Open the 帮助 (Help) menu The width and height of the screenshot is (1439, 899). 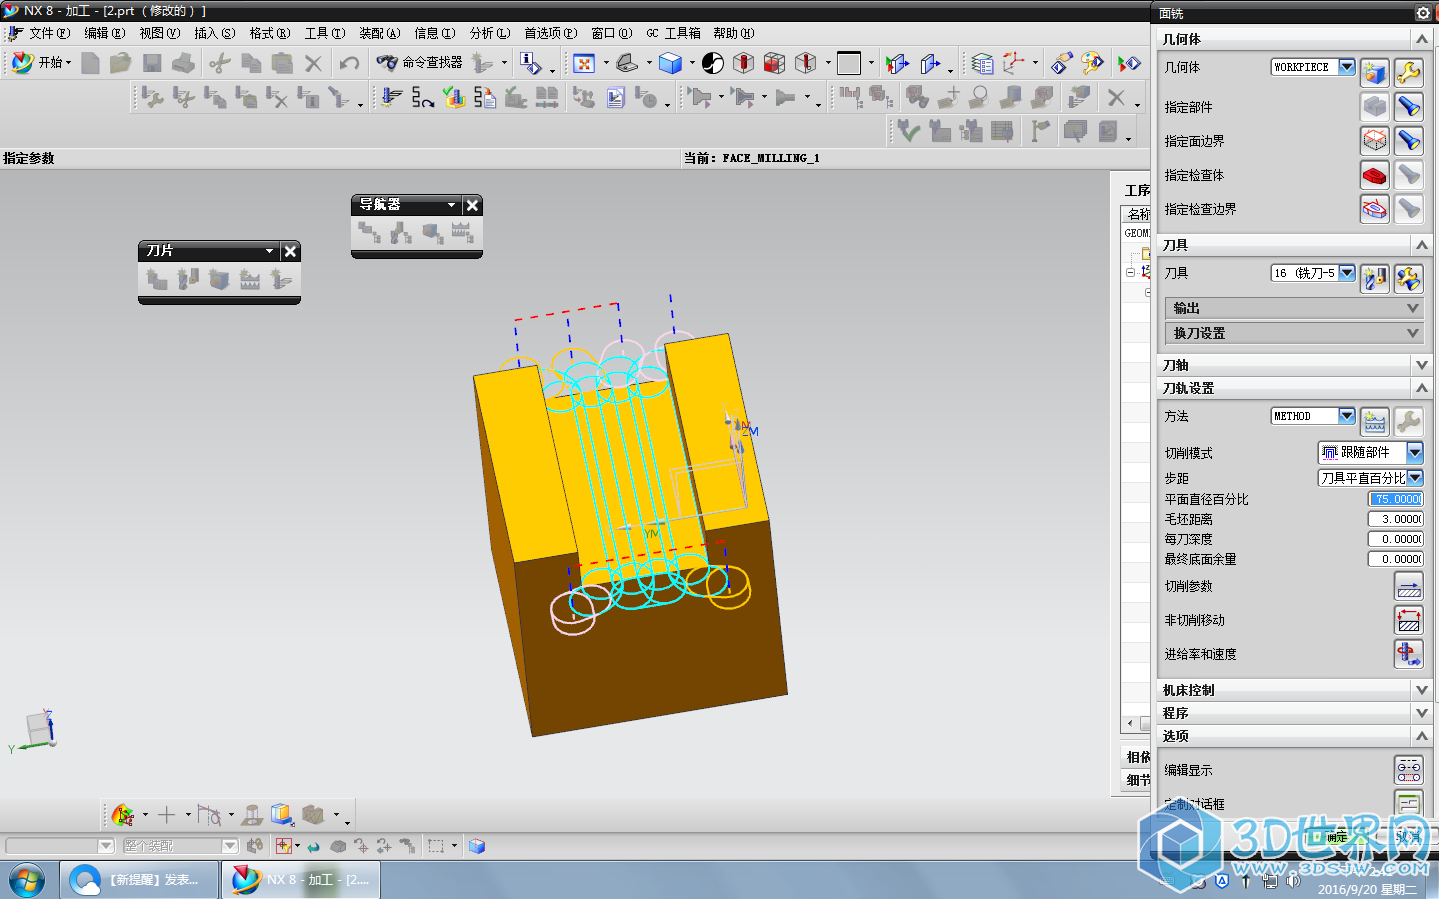click(x=733, y=33)
